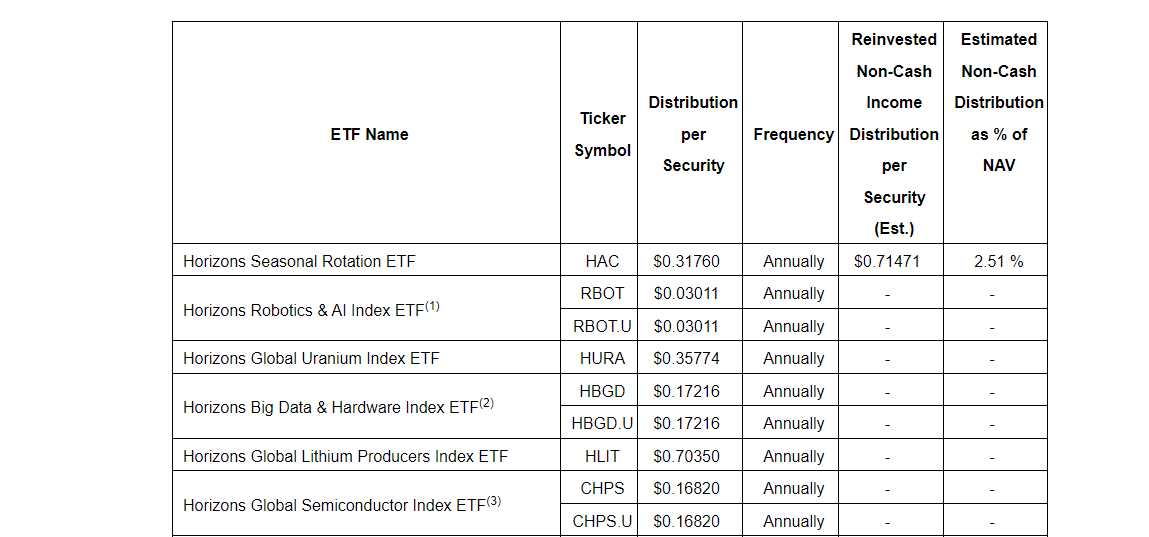Click the Estimated Non-Cash Distribution header
This screenshot has height=537, width=1149.
[998, 103]
